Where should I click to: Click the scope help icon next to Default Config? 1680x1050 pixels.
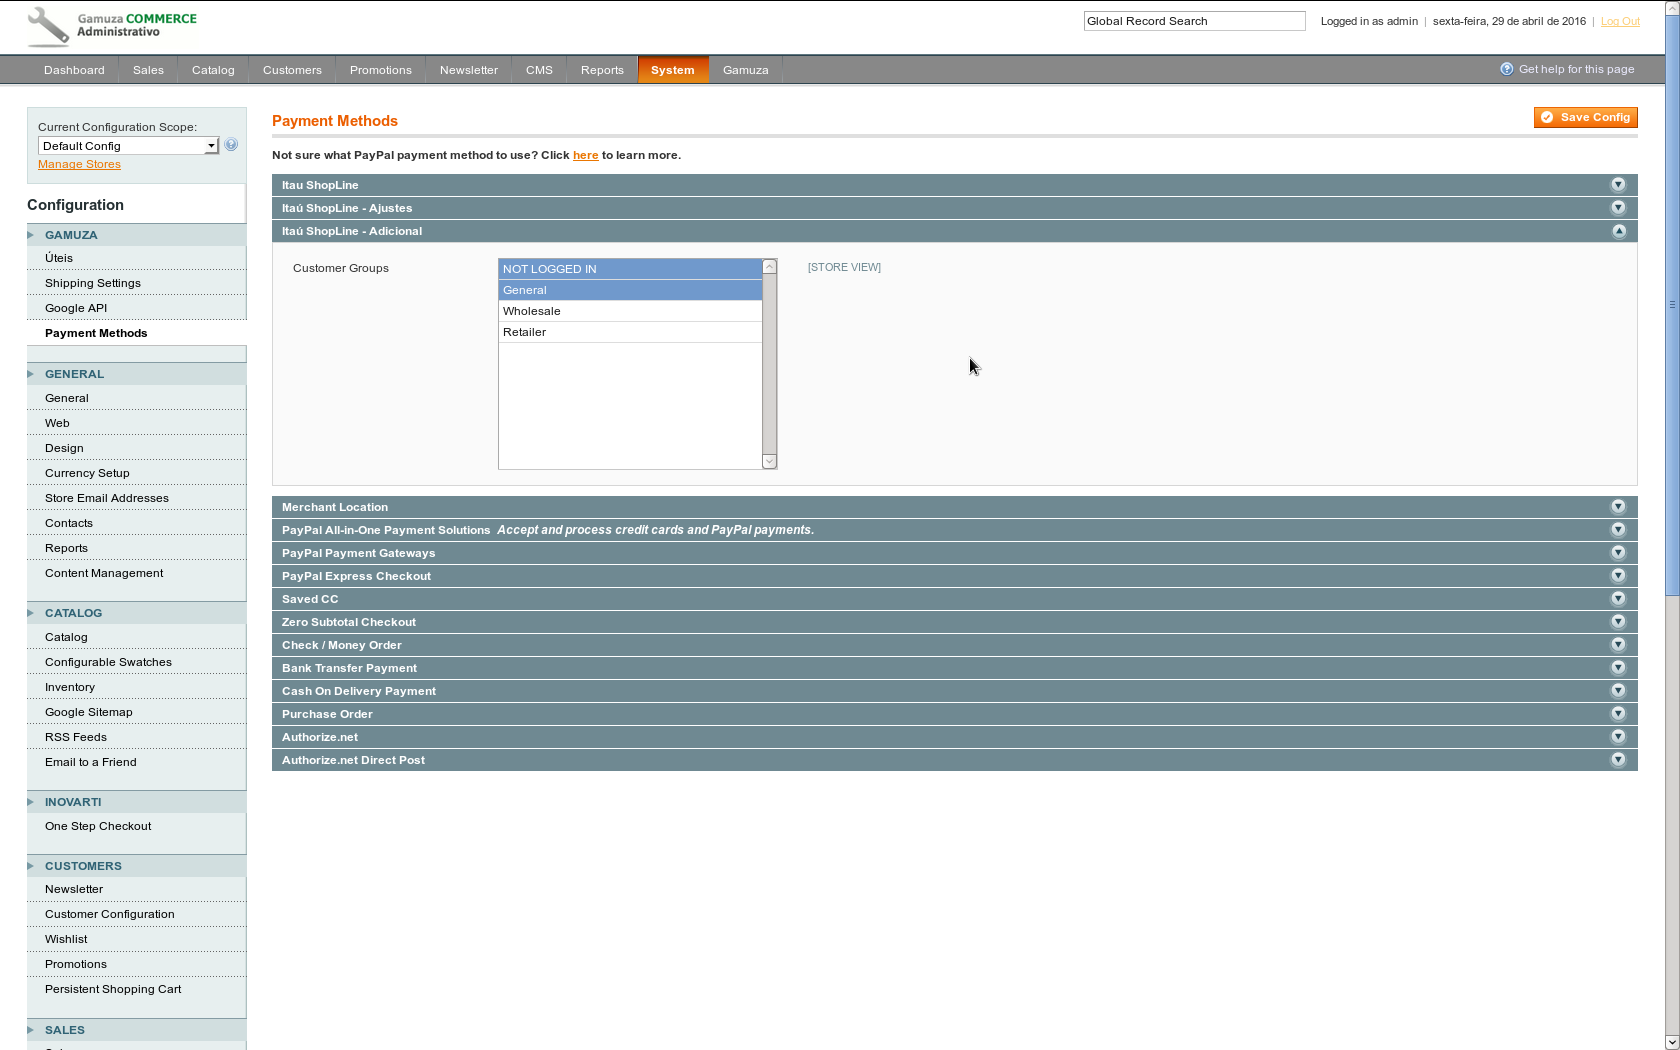click(x=231, y=145)
